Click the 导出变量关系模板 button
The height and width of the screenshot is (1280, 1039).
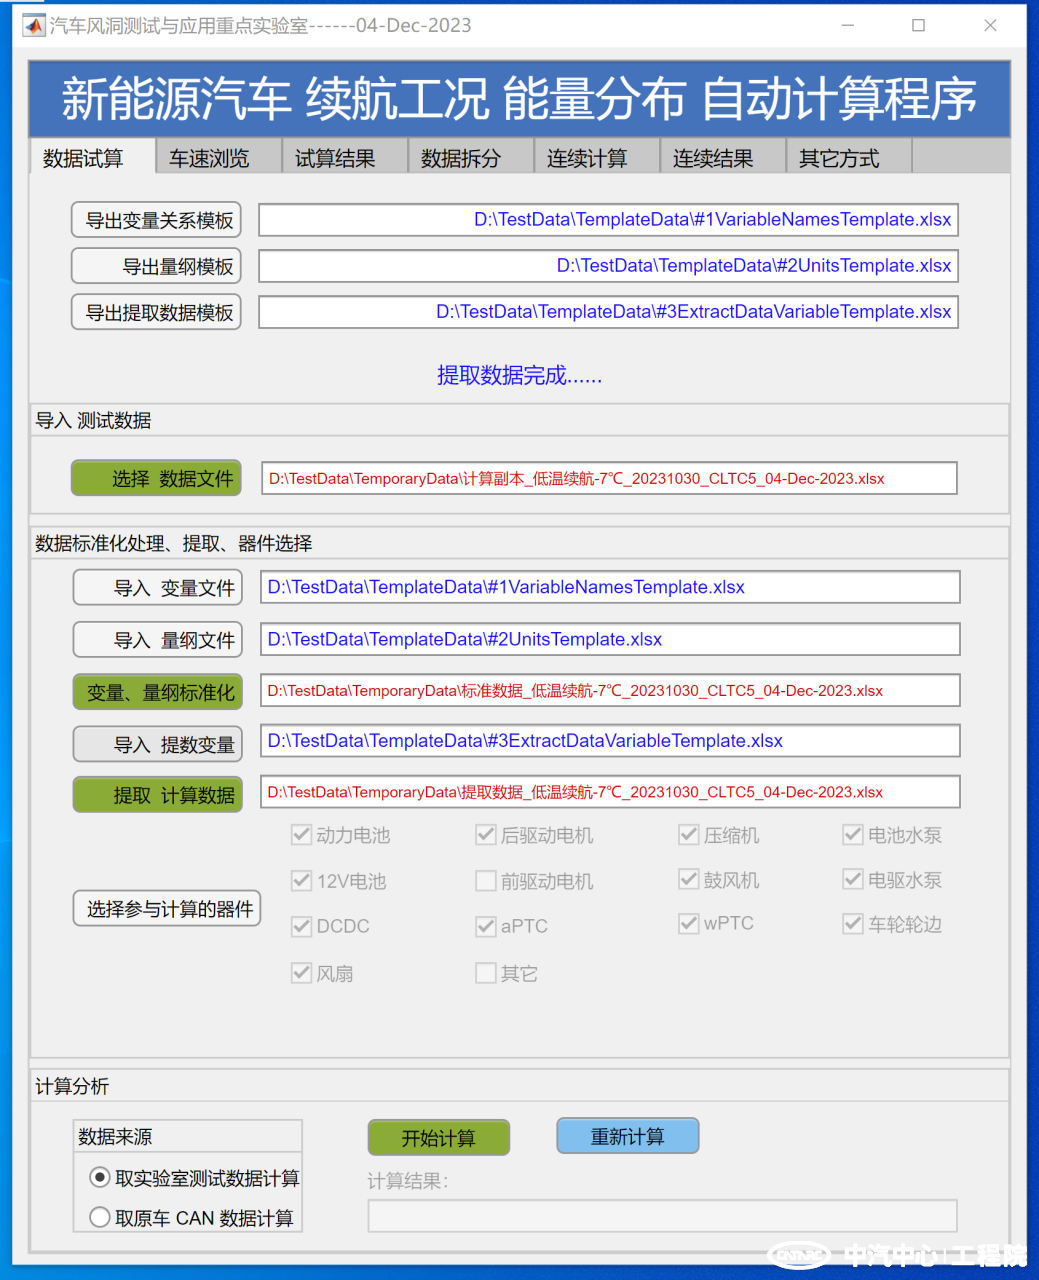point(157,220)
